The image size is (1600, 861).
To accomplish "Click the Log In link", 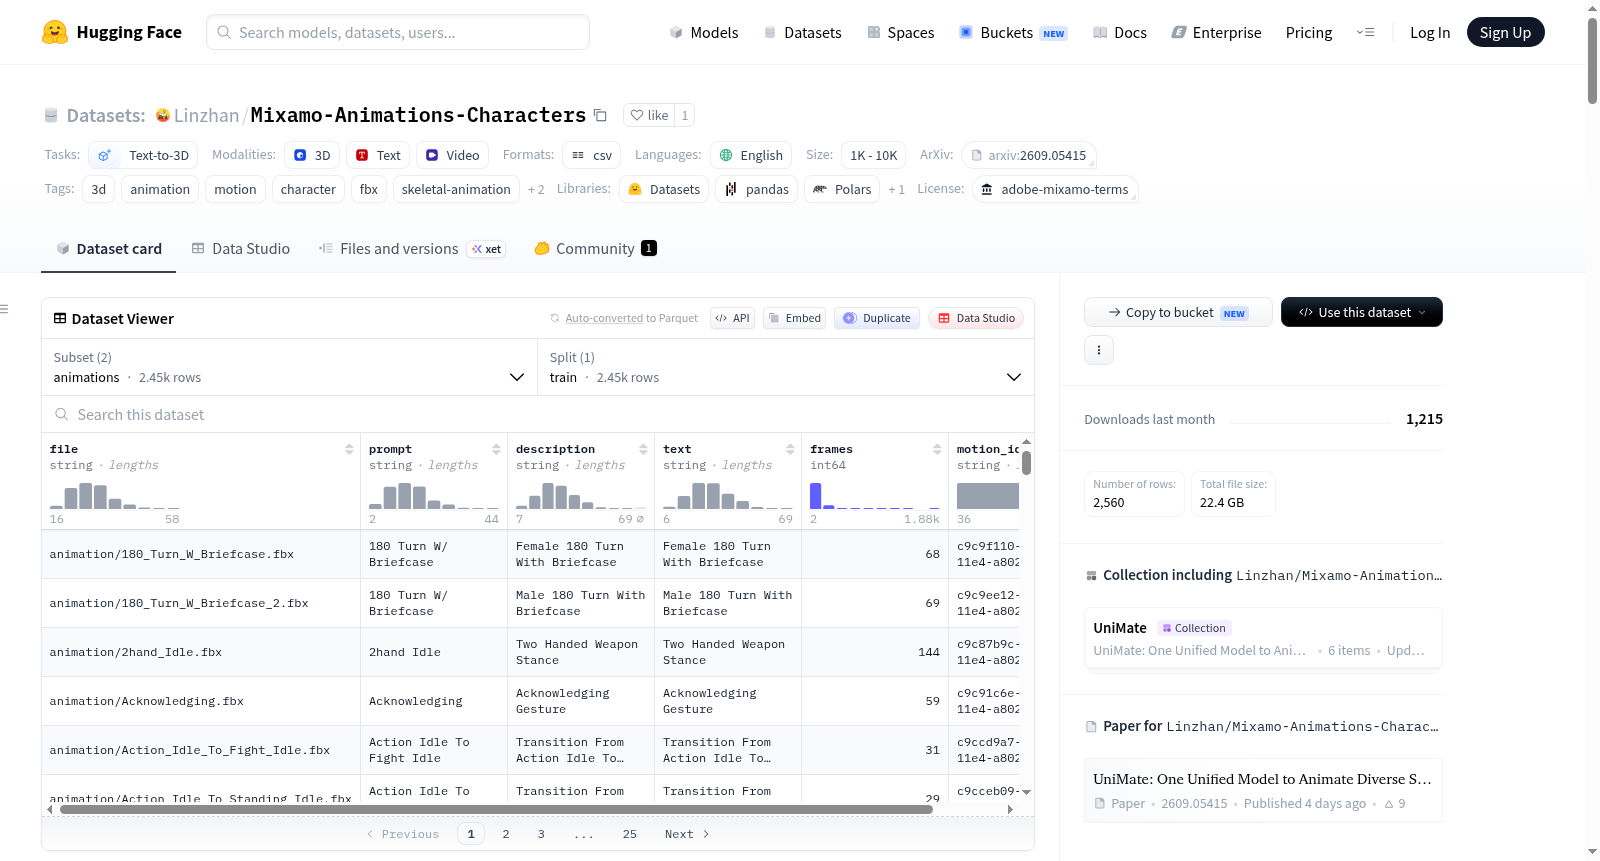I will pyautogui.click(x=1430, y=32).
